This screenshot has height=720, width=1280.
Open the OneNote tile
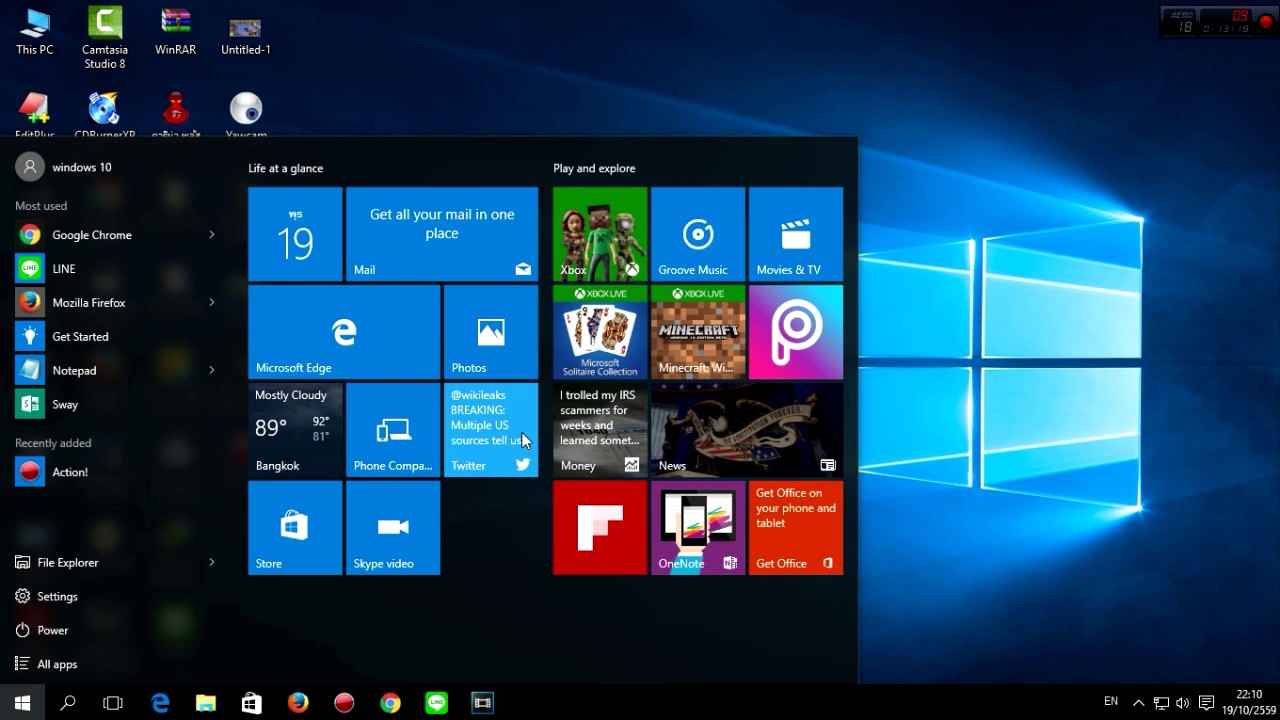tap(698, 528)
